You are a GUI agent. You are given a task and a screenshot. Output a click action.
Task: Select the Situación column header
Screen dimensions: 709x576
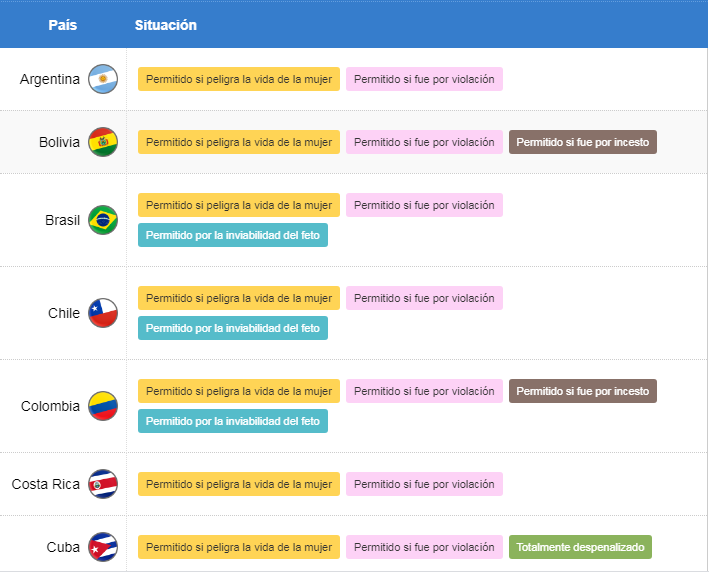(x=166, y=25)
